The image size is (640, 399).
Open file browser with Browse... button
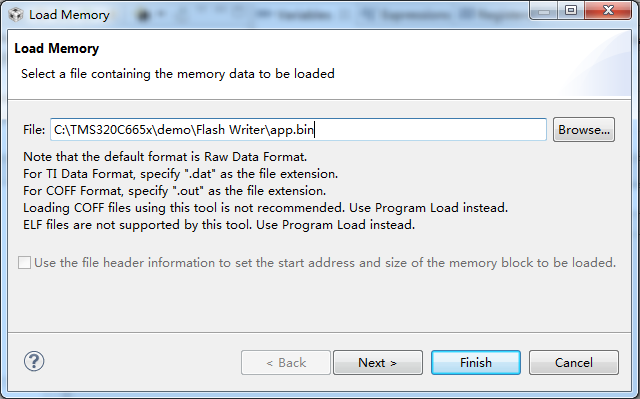(x=584, y=130)
